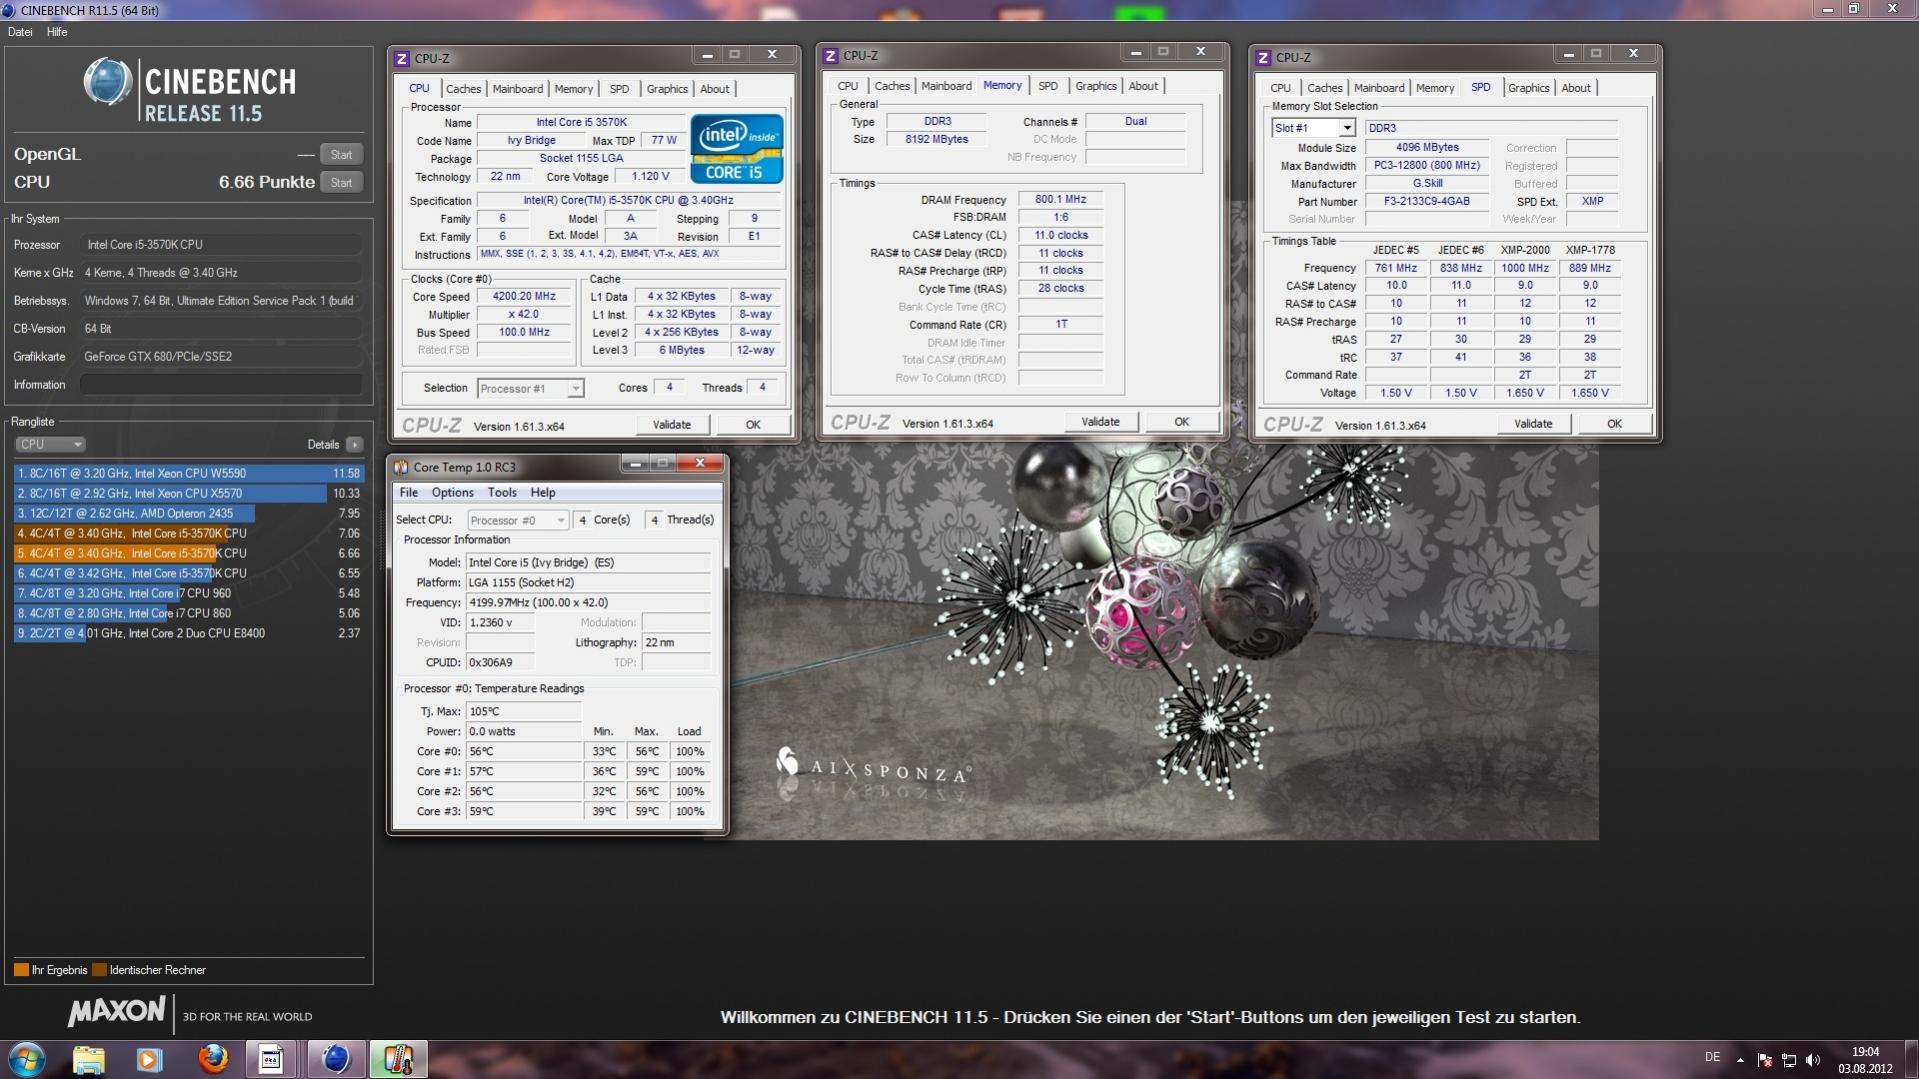Select ranking row AMD Opteron 2435
1919x1079 pixels.
(188, 514)
